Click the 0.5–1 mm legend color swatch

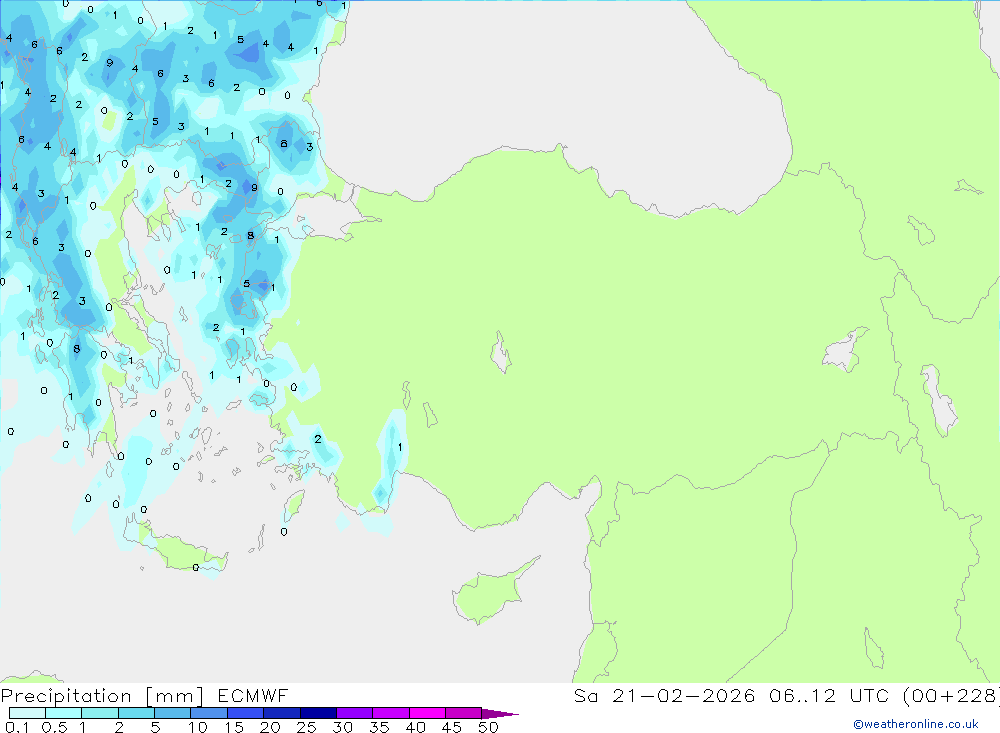pyautogui.click(x=63, y=713)
